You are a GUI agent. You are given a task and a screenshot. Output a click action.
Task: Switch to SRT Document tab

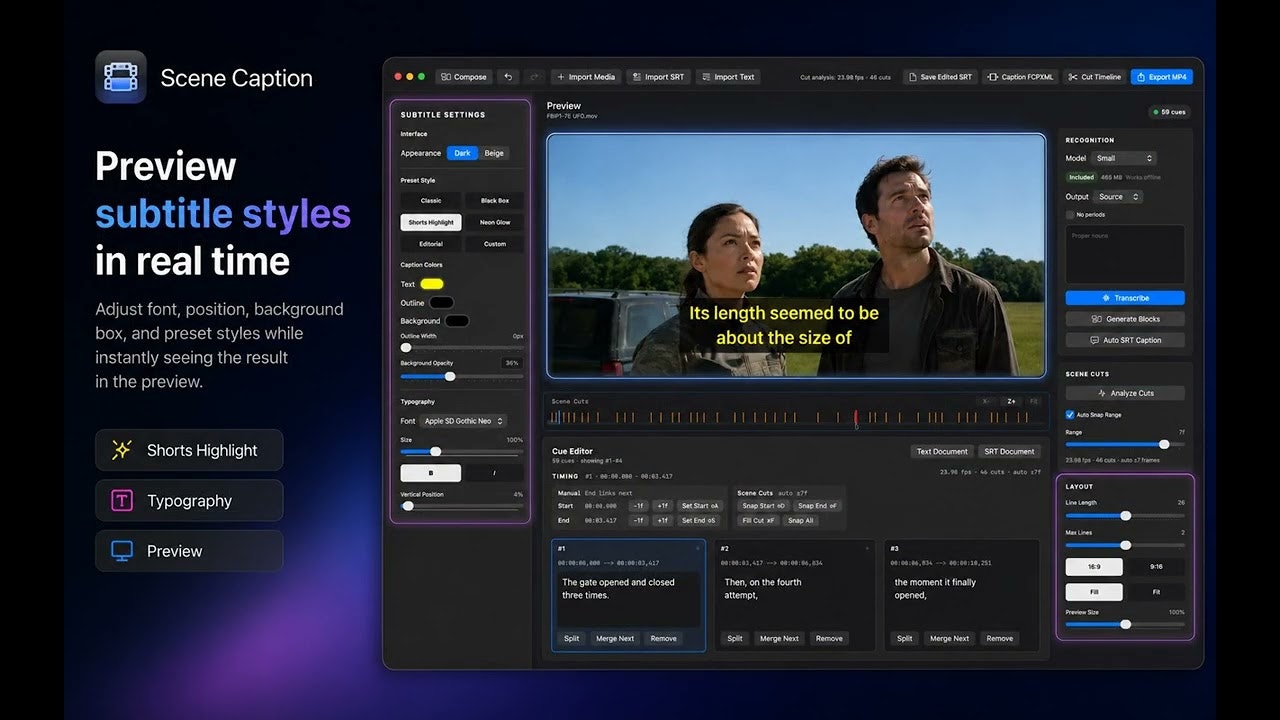pos(1008,451)
